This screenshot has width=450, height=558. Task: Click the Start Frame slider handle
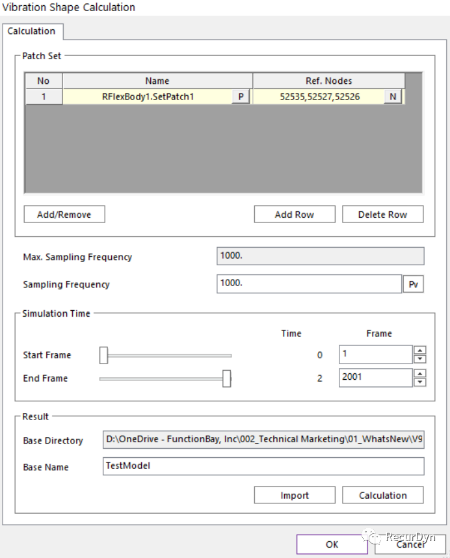click(104, 355)
